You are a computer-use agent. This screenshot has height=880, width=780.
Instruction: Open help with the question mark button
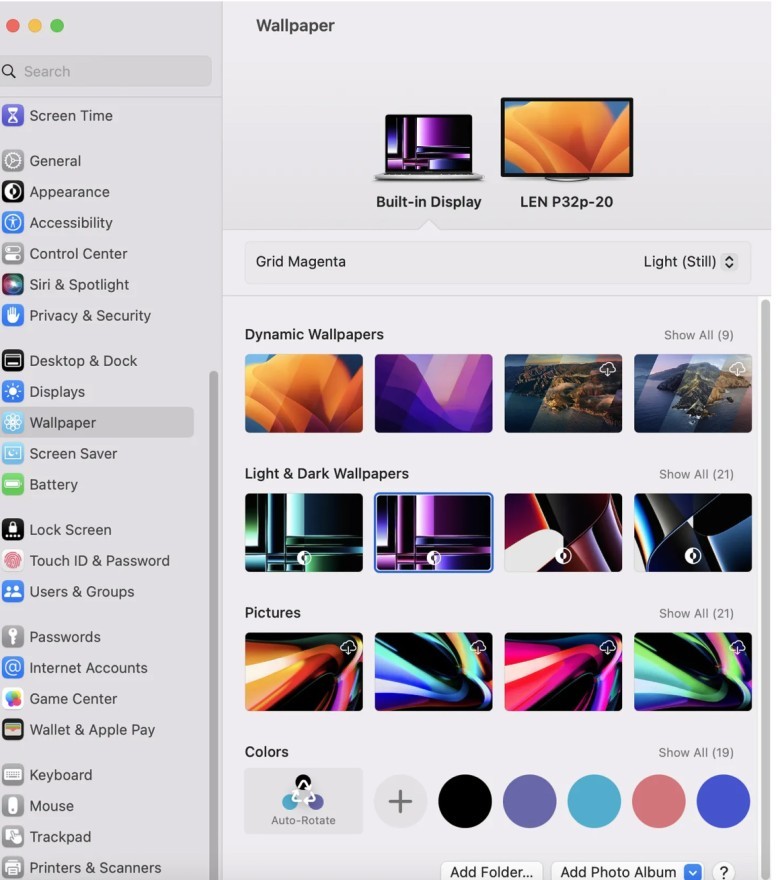(x=724, y=872)
